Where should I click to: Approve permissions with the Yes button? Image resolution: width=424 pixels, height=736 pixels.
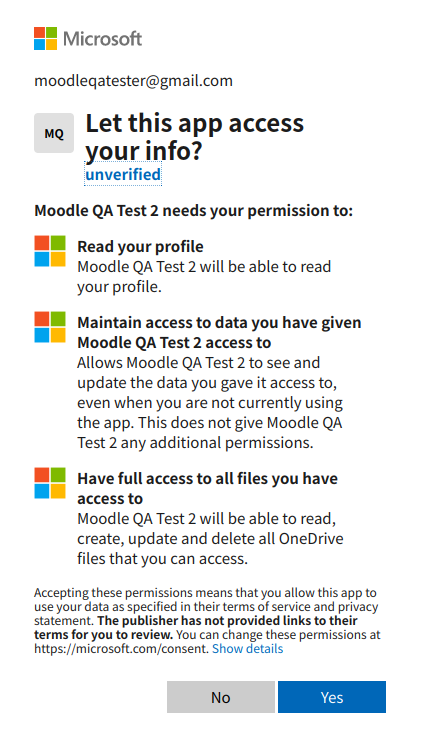click(332, 697)
